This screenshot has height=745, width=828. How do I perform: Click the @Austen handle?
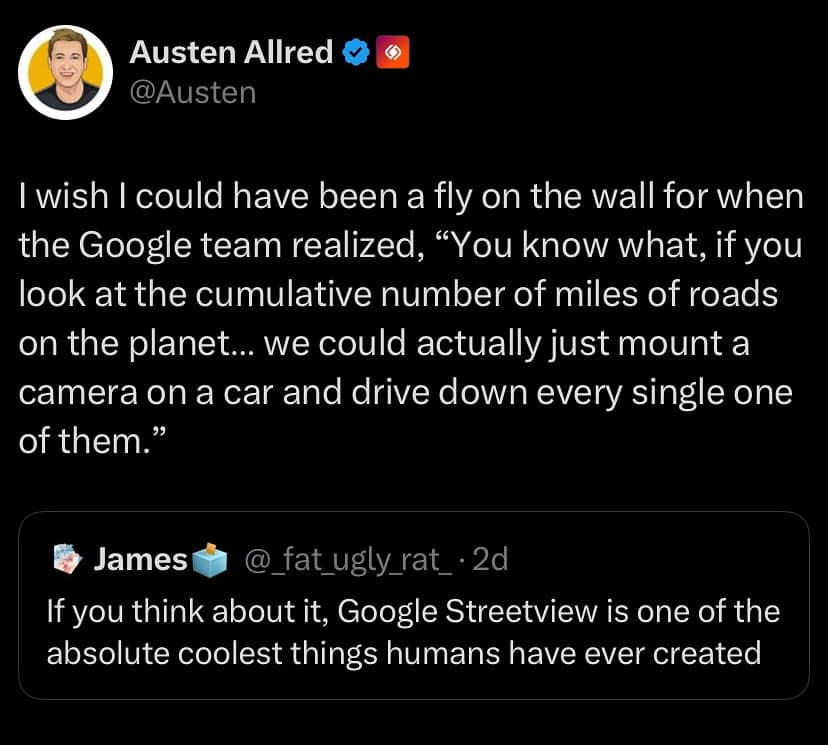pyautogui.click(x=191, y=92)
